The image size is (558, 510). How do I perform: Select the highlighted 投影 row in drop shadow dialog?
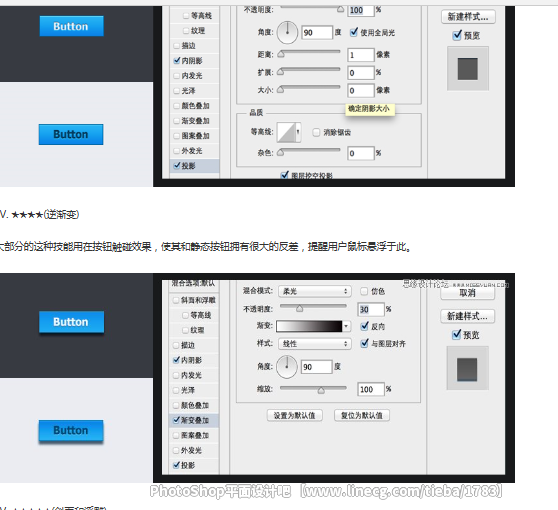tap(195, 166)
